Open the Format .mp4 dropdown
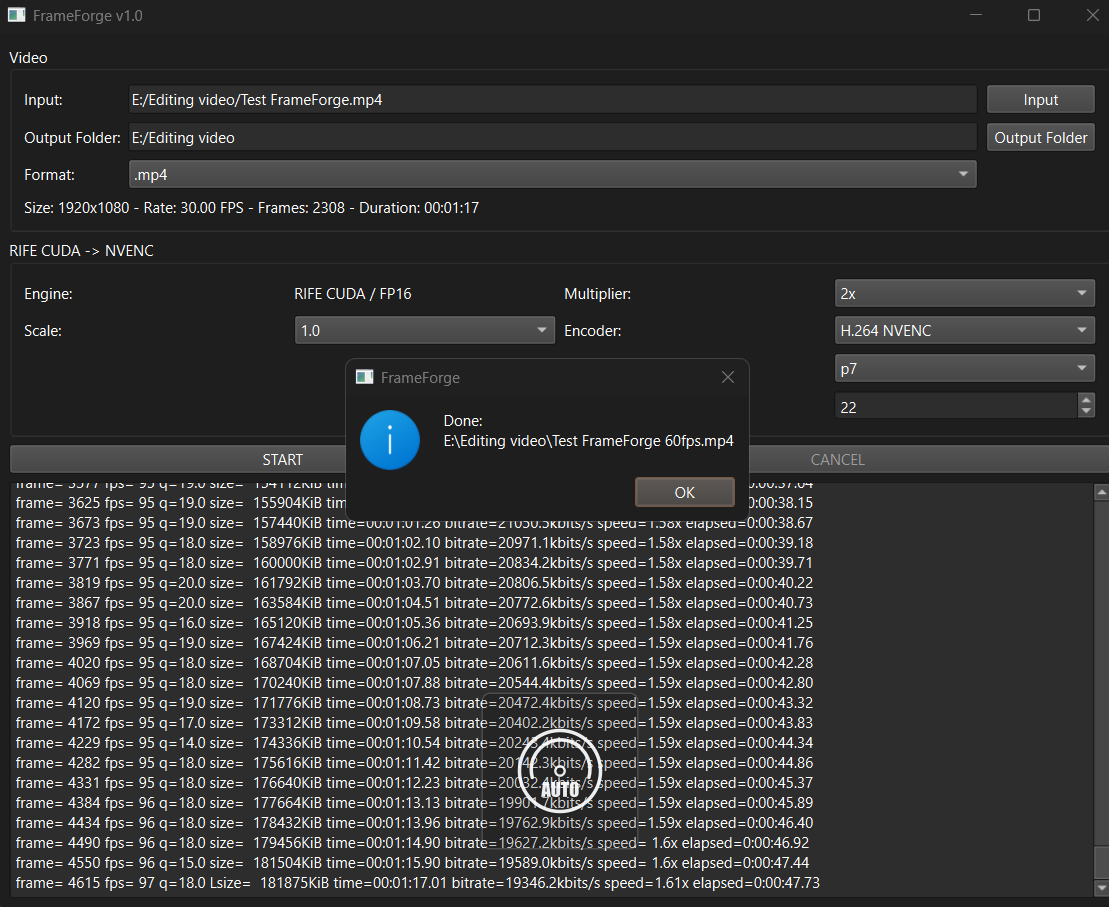Viewport: 1109px width, 907px height. click(552, 175)
